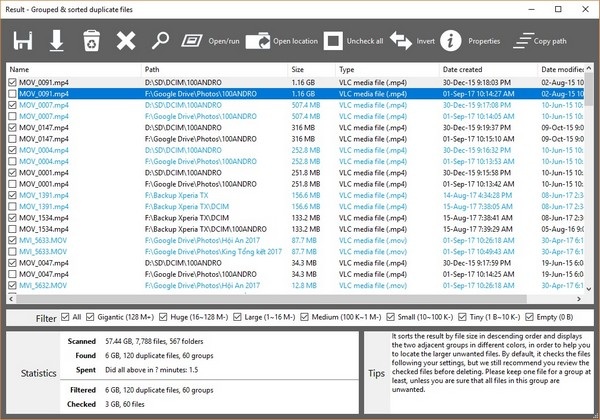Click the save (floppy disk) toolbar icon
Viewport: 600px width, 420px height.
(x=23, y=41)
